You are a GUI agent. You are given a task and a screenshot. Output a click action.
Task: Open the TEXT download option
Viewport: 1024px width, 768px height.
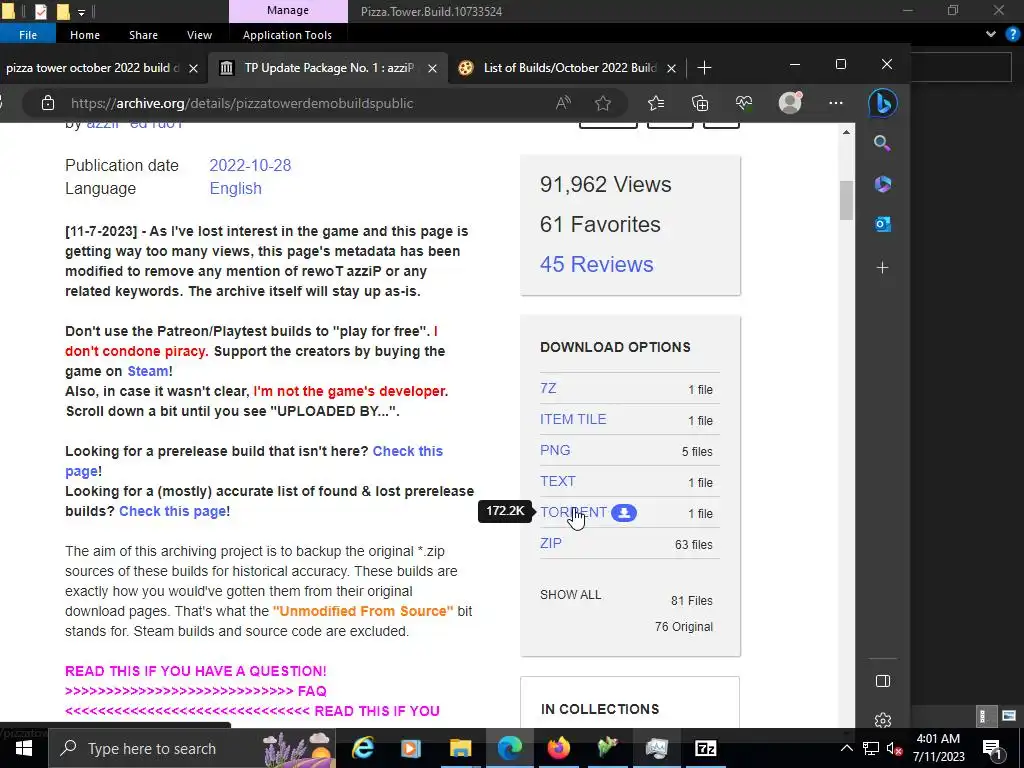point(558,481)
